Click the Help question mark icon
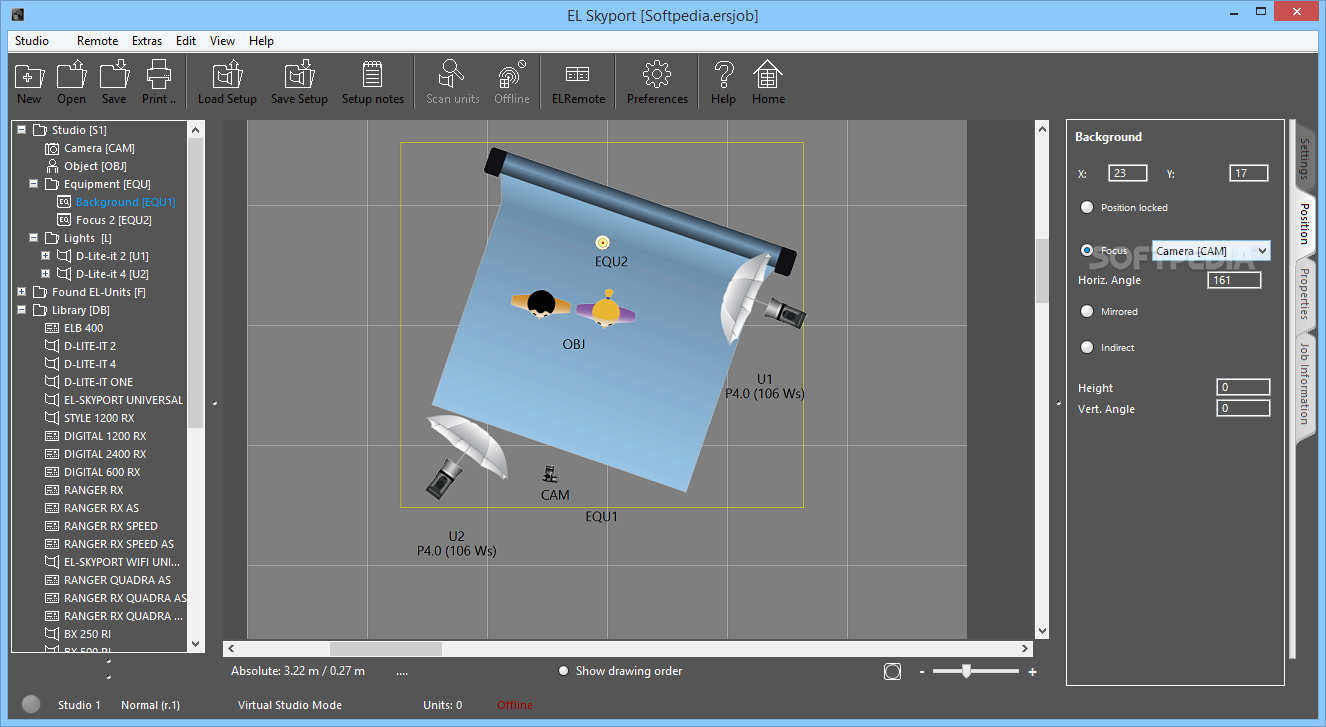This screenshot has width=1326, height=727. [x=723, y=82]
